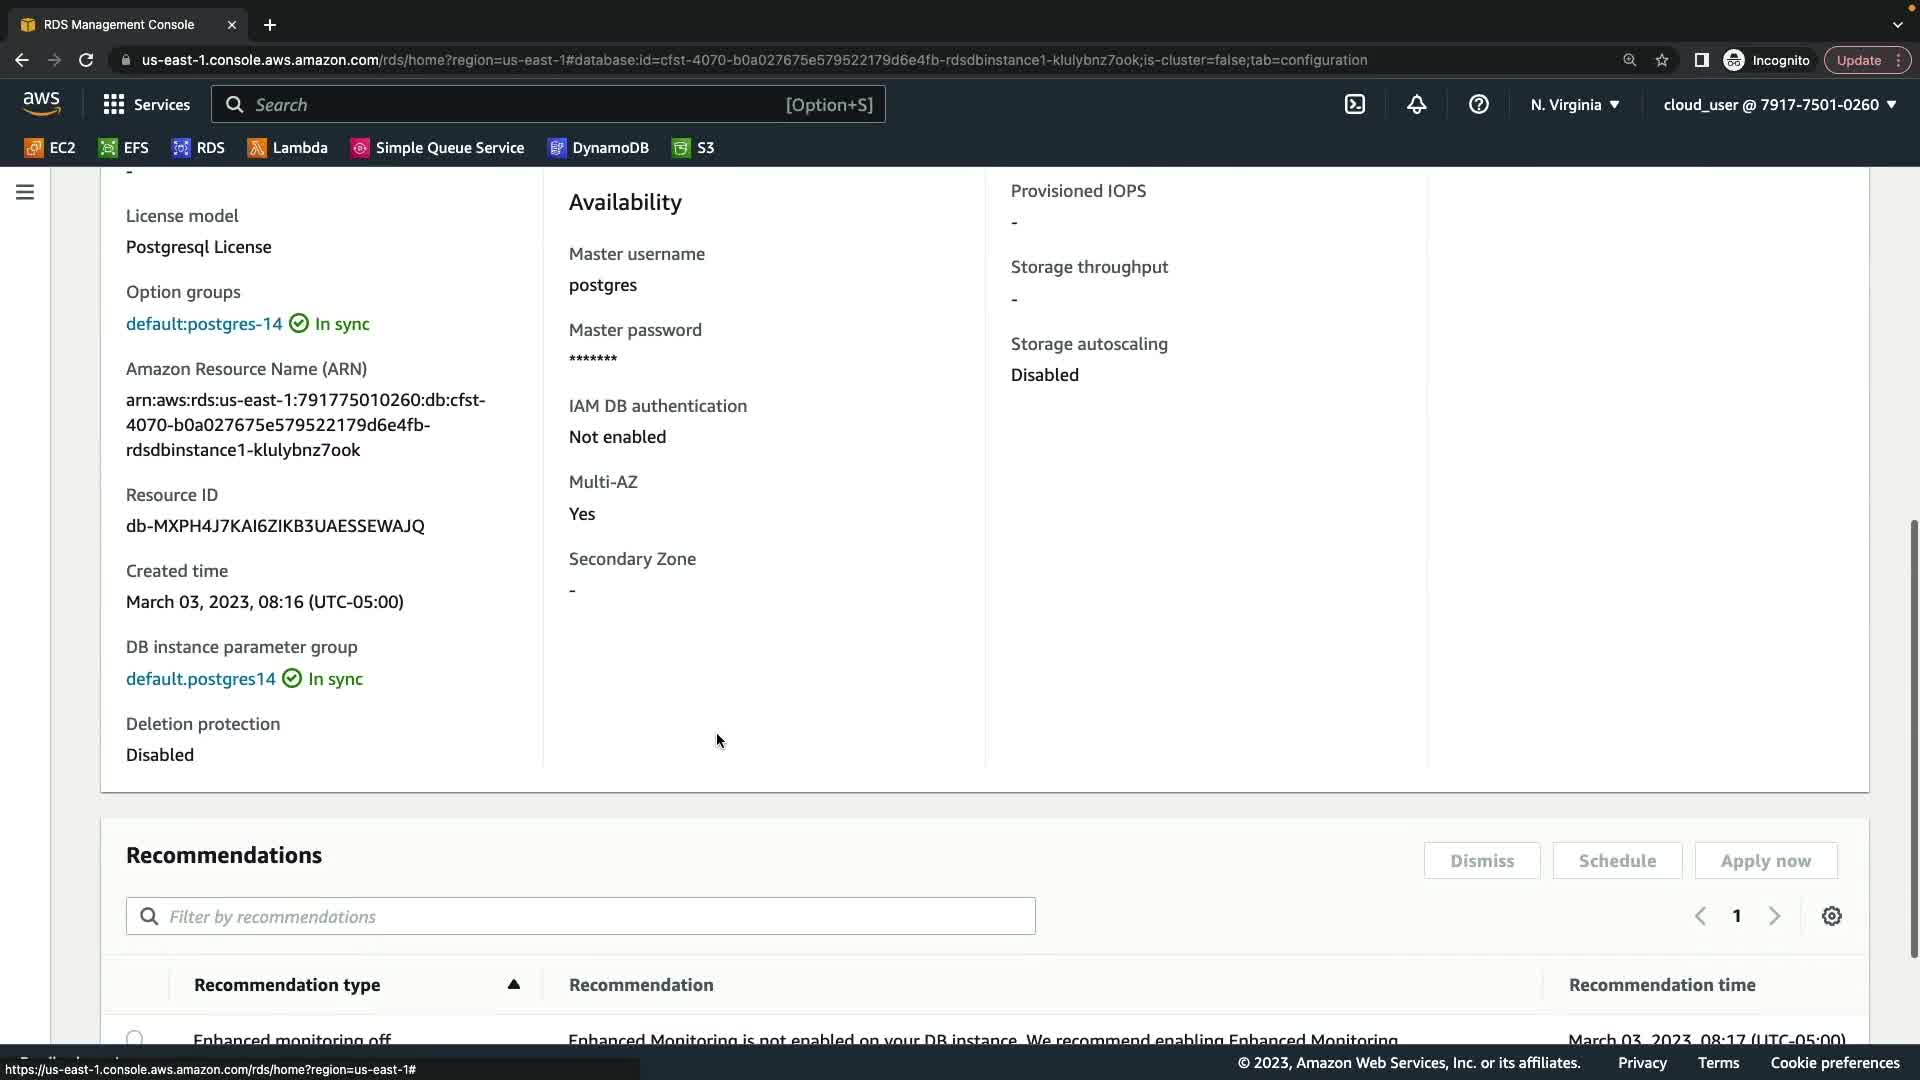Expand the N. Virginia region dropdown
Image resolution: width=1920 pixels, height=1080 pixels.
pos(1575,104)
